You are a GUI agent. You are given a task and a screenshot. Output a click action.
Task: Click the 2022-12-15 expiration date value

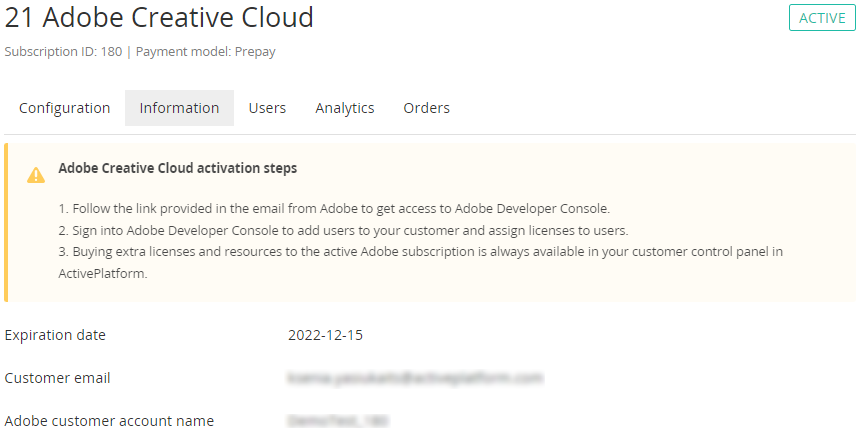click(325, 335)
